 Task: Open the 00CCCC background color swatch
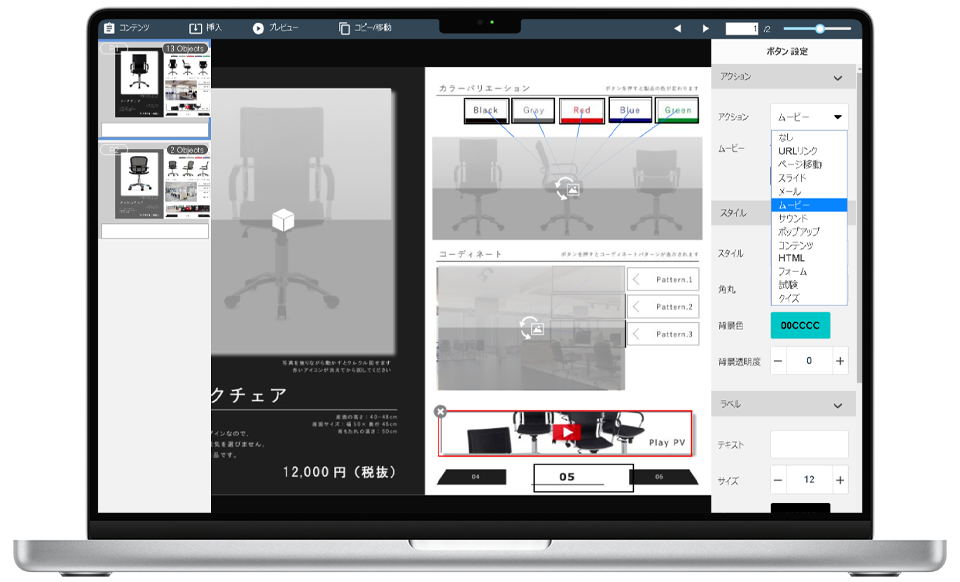click(x=800, y=326)
